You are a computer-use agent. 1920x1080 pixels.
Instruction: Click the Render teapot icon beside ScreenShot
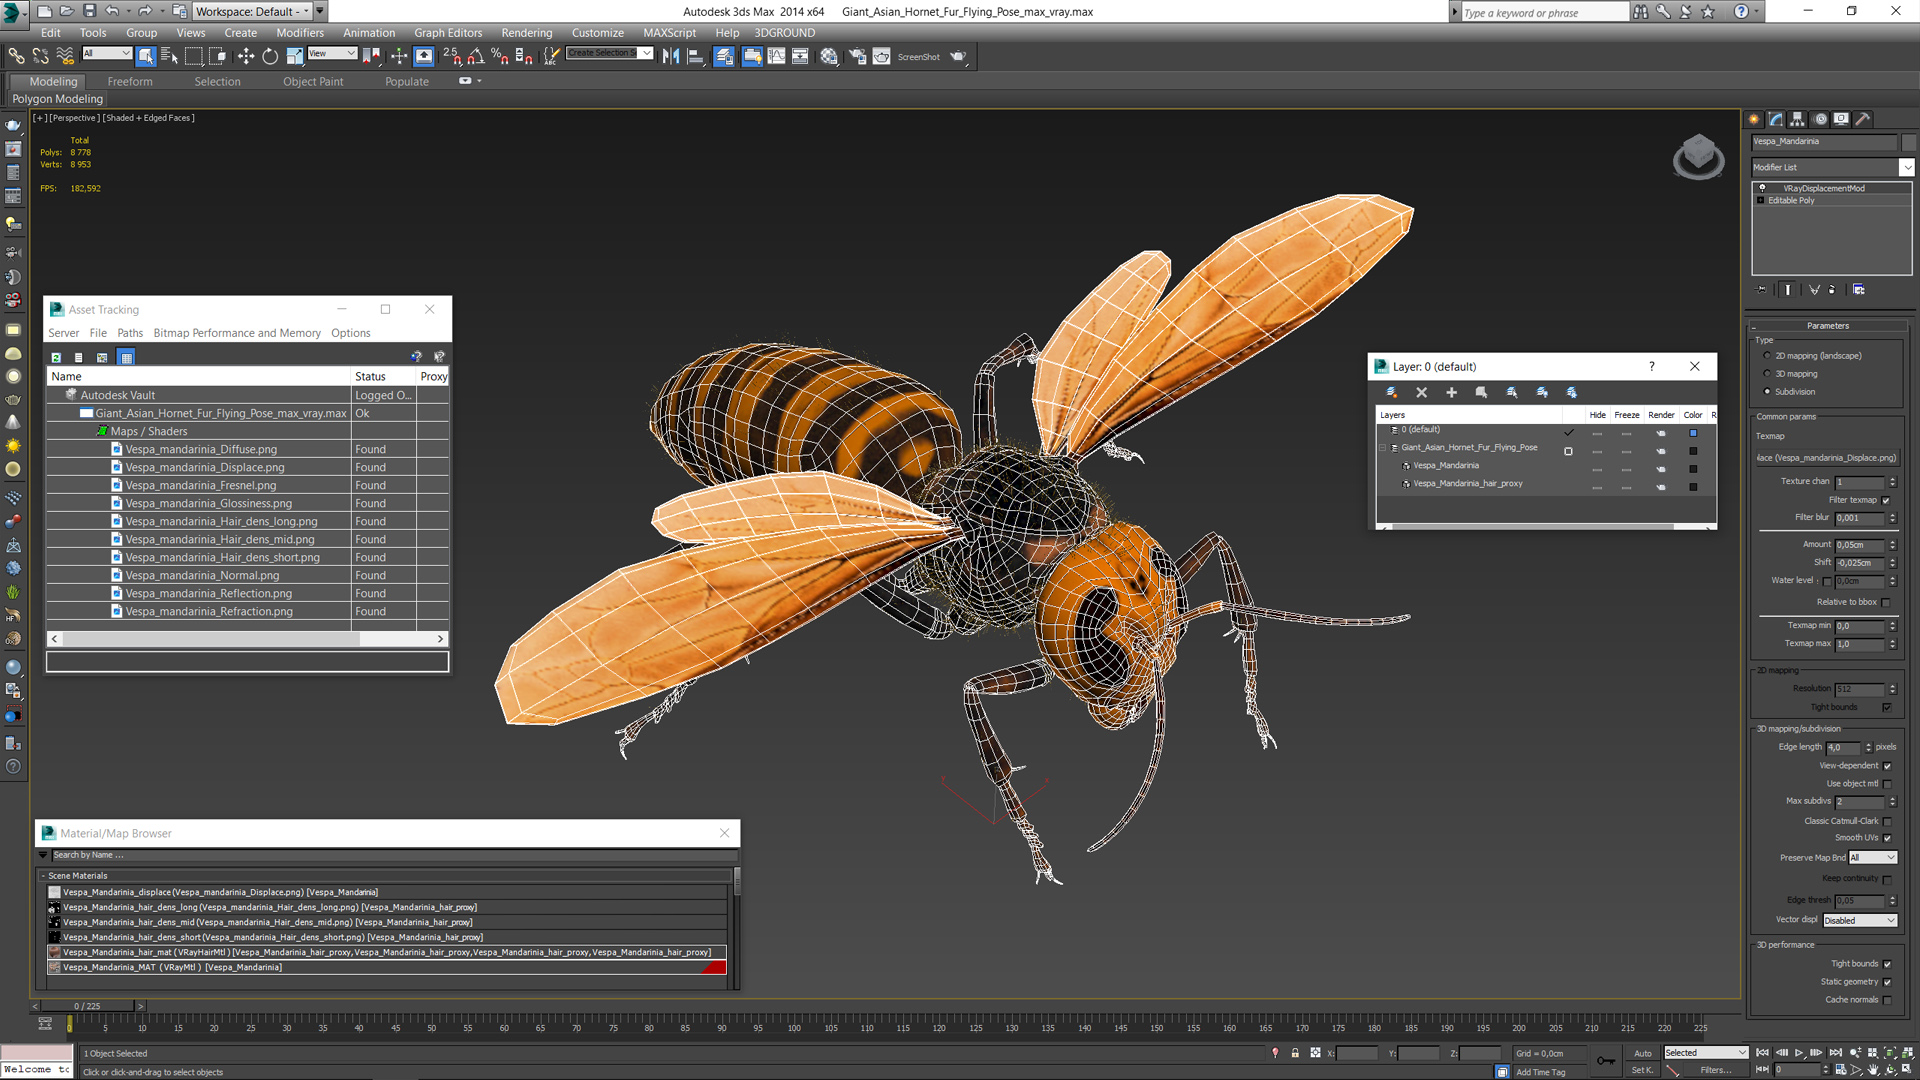coord(958,56)
